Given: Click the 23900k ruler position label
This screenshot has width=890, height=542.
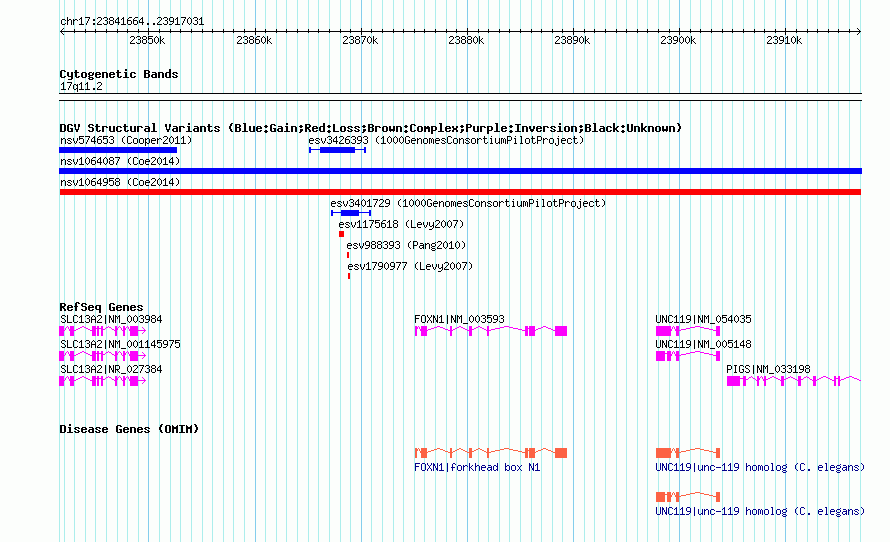Looking at the screenshot, I should (678, 40).
